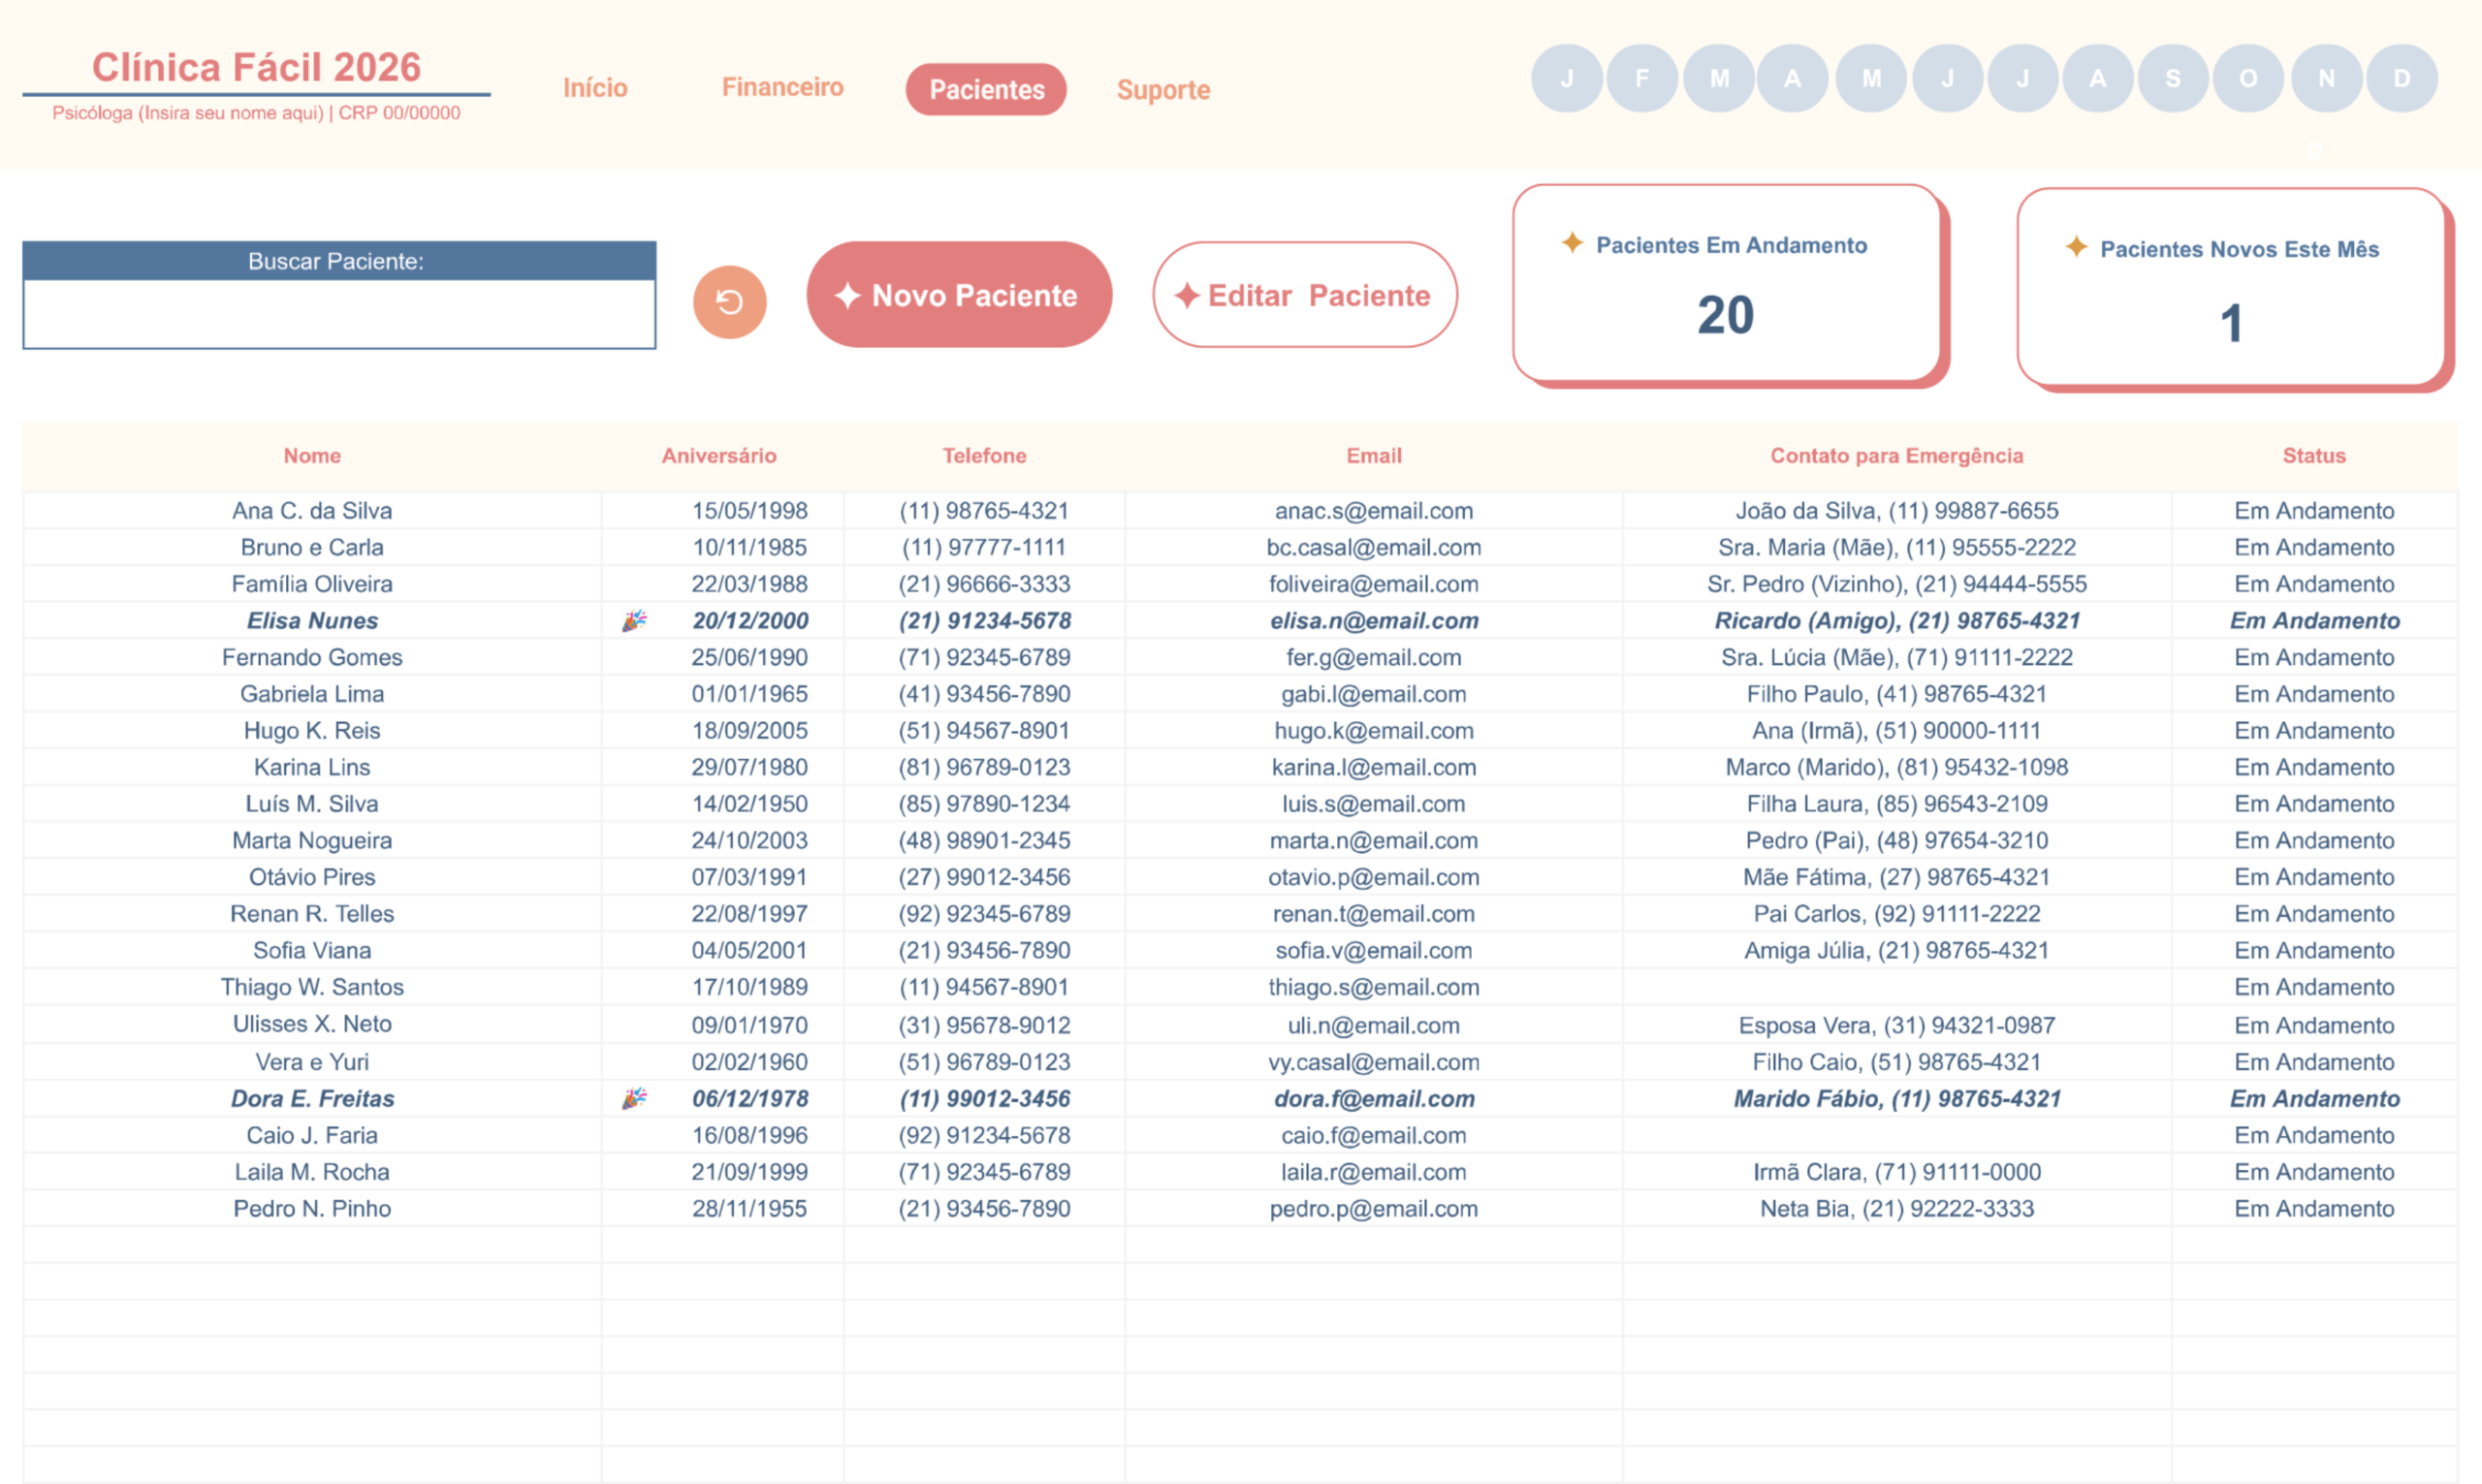
Task: Click the party icon beside Elisa Nunes' birthday
Action: tap(634, 621)
